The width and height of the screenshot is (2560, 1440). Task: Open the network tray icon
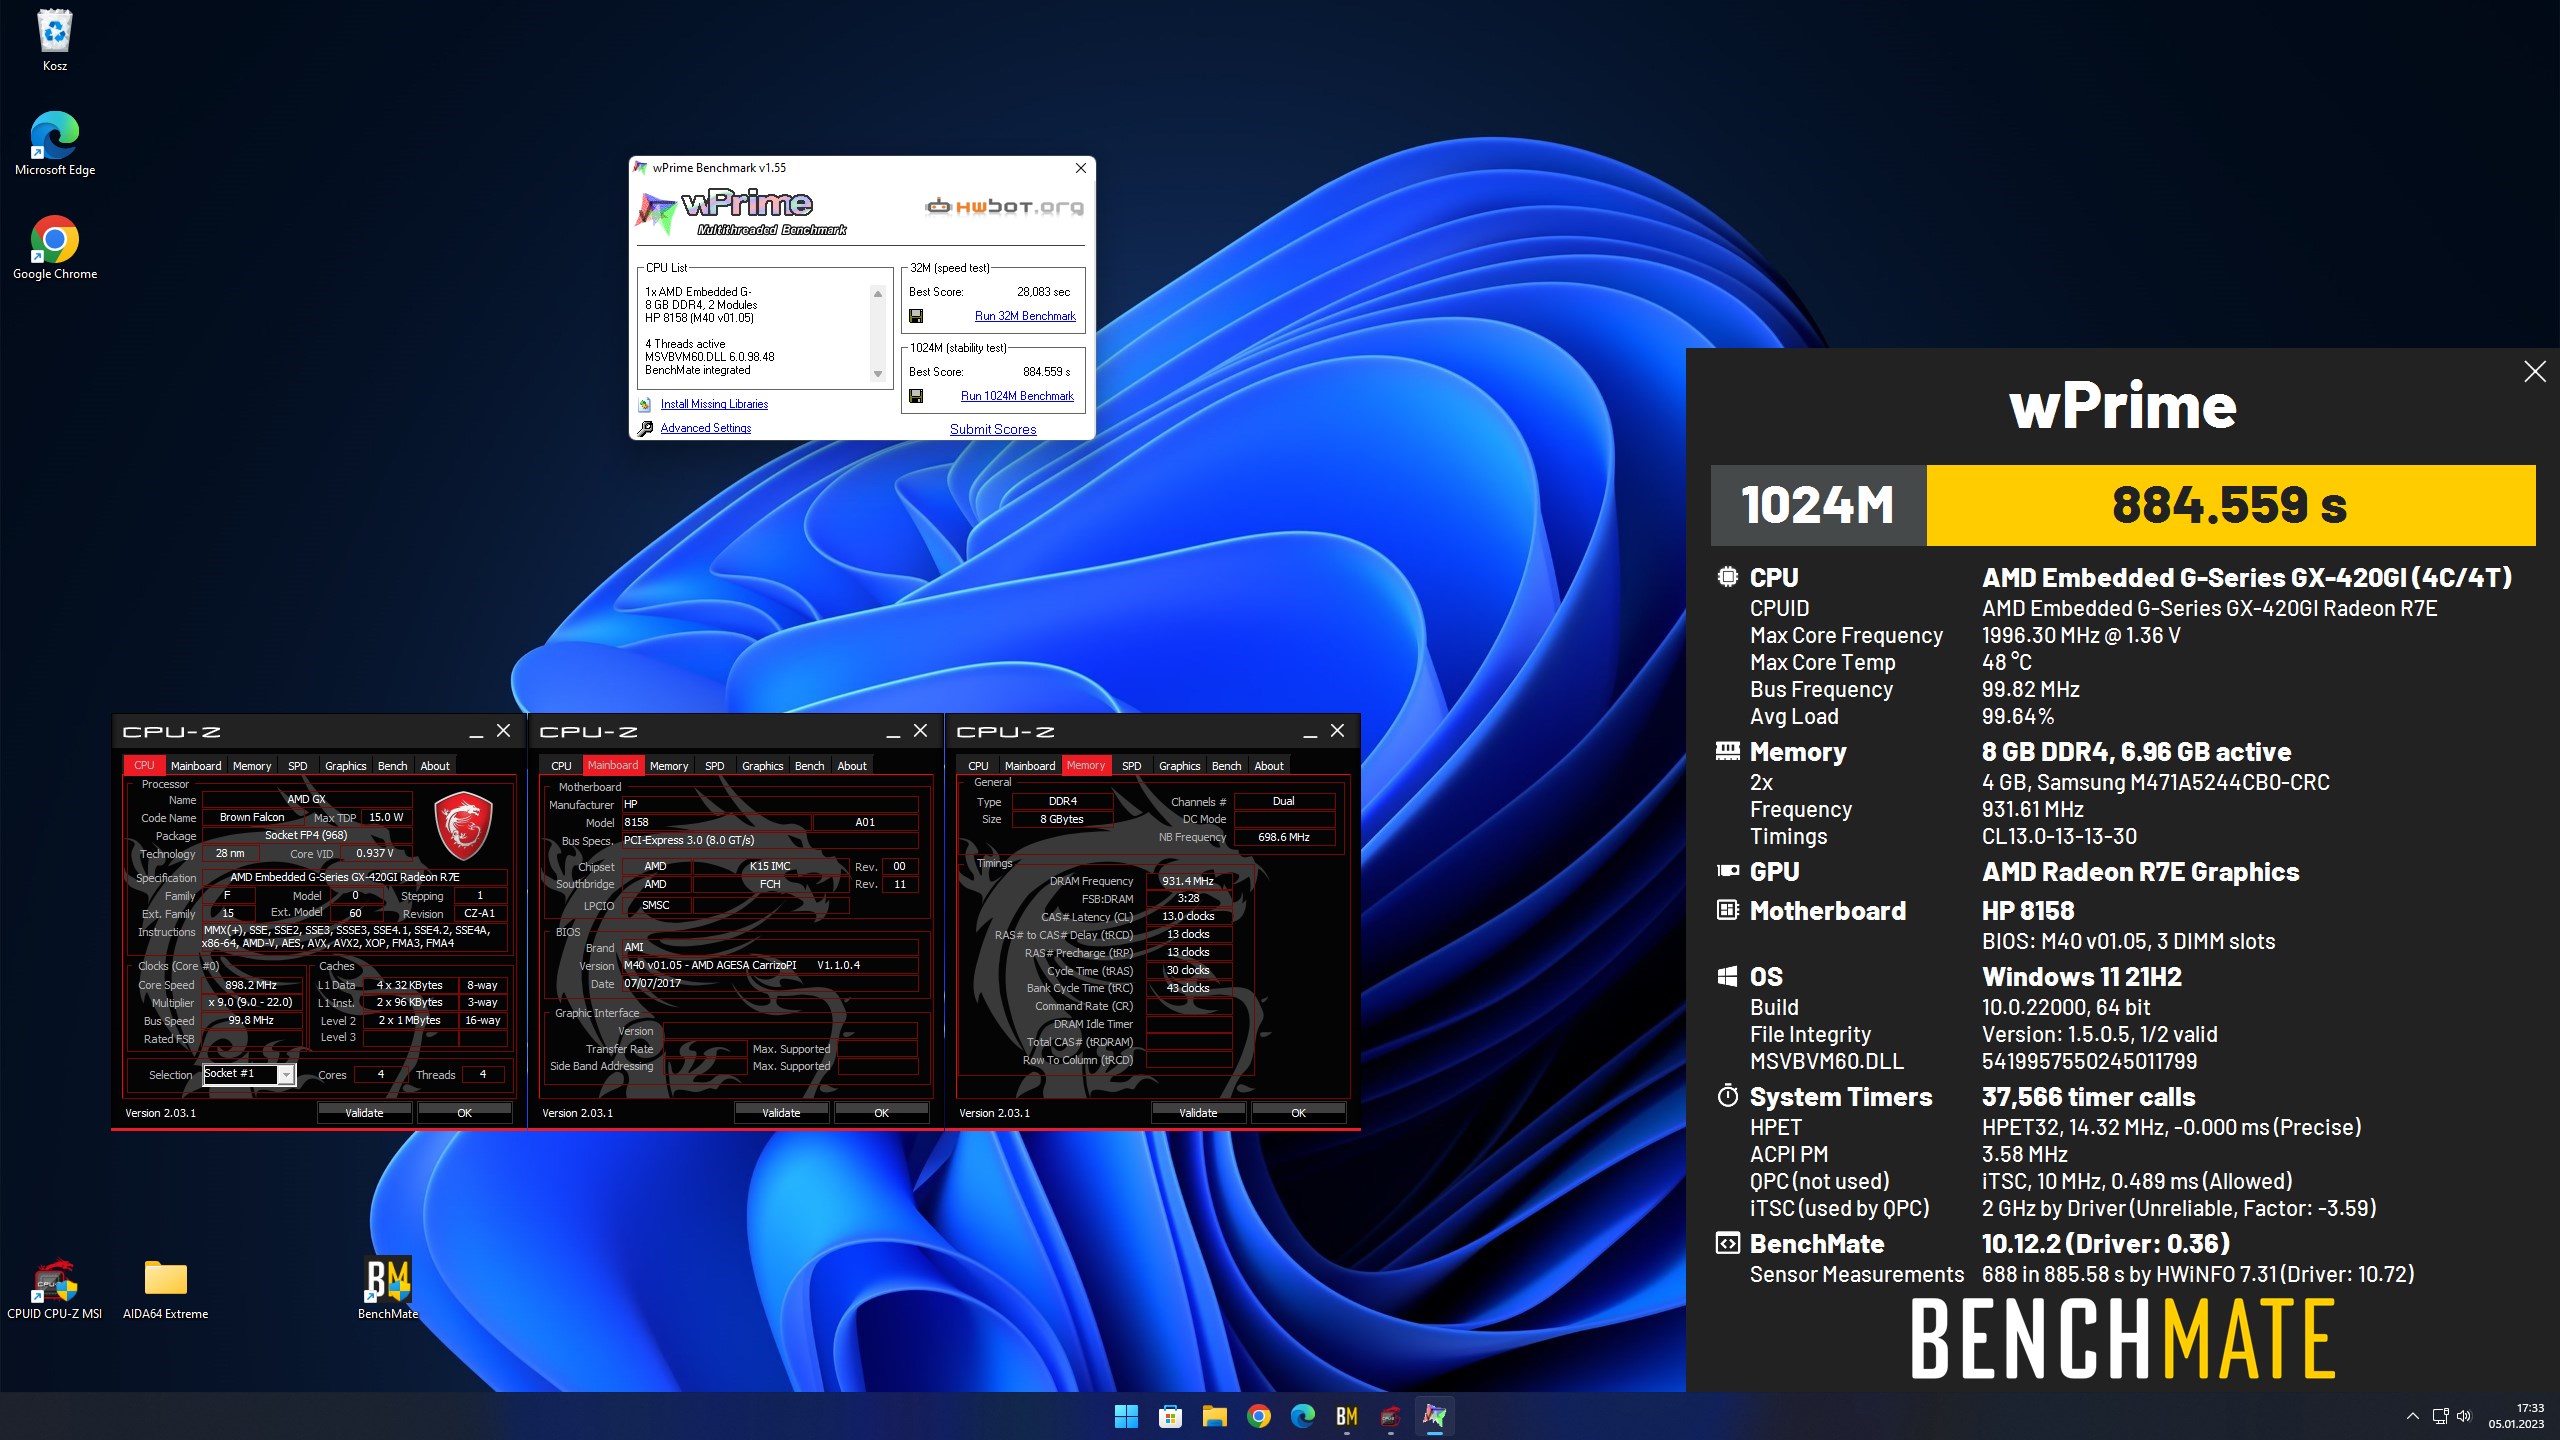pos(2440,1416)
